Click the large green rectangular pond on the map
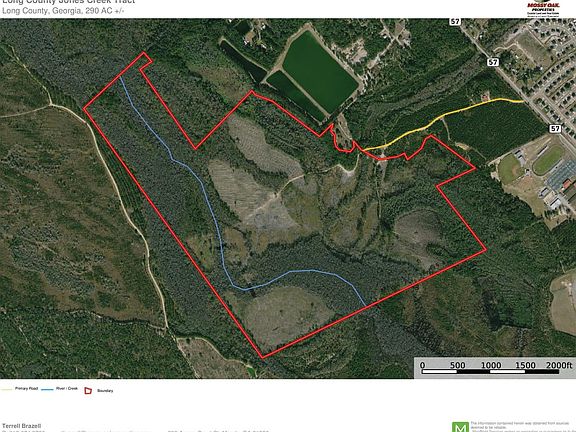The height and width of the screenshot is (432, 576). pos(320,72)
